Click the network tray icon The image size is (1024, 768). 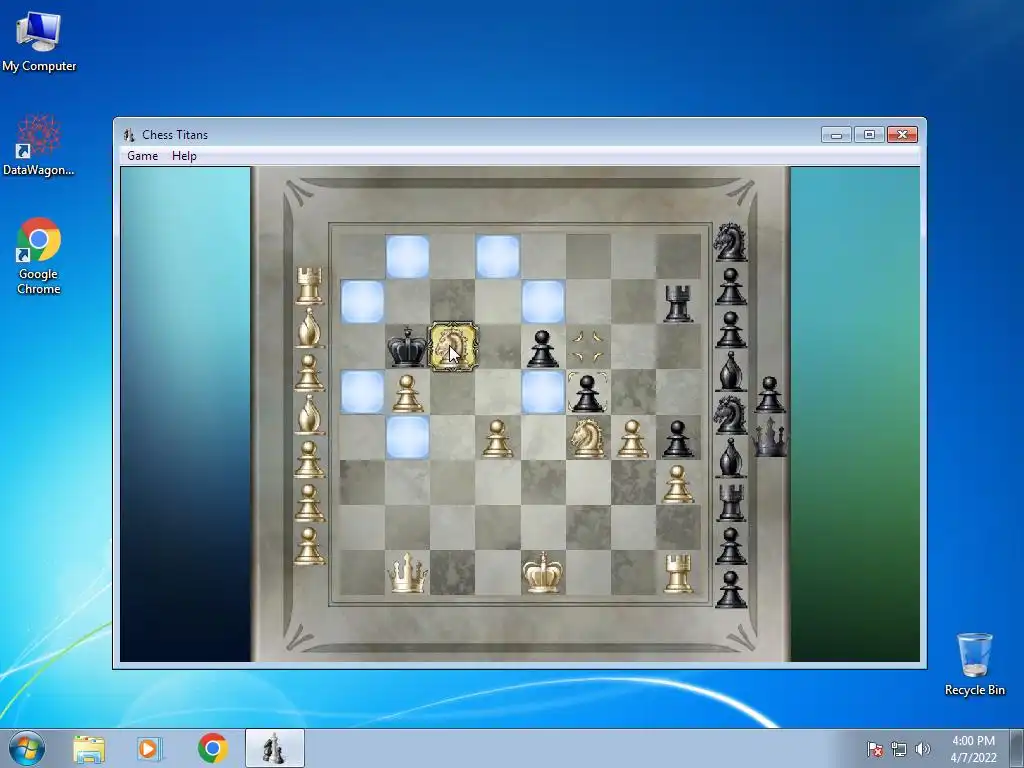pos(899,749)
